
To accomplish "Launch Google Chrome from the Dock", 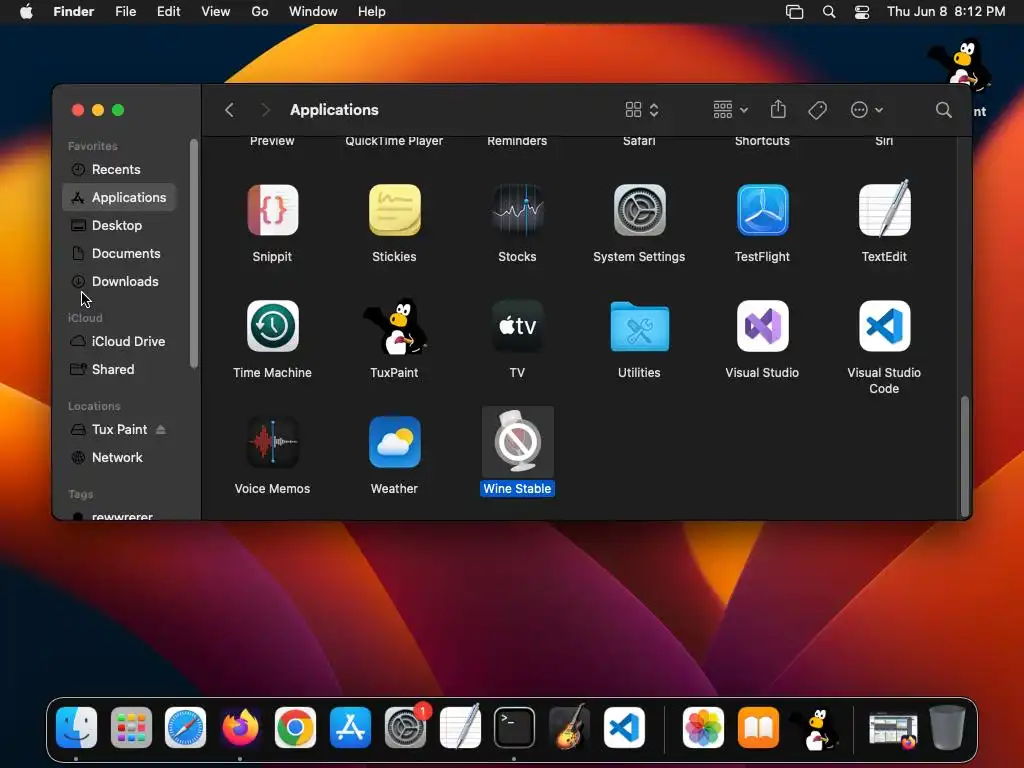I will pos(295,728).
